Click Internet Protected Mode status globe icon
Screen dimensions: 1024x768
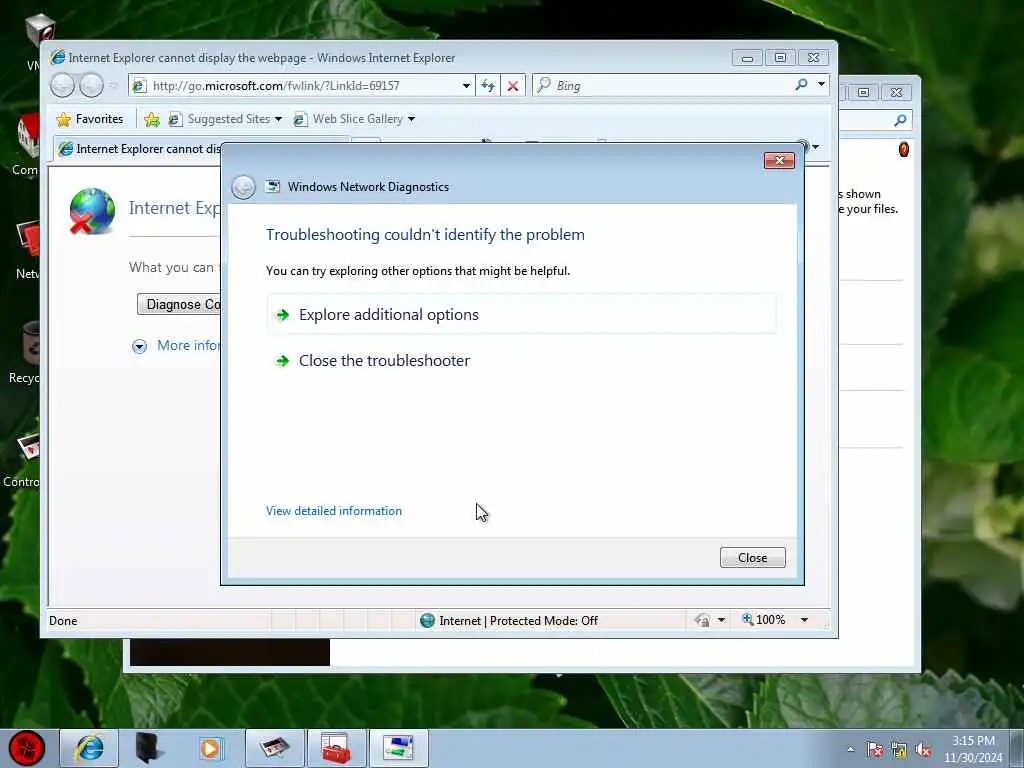[x=427, y=620]
